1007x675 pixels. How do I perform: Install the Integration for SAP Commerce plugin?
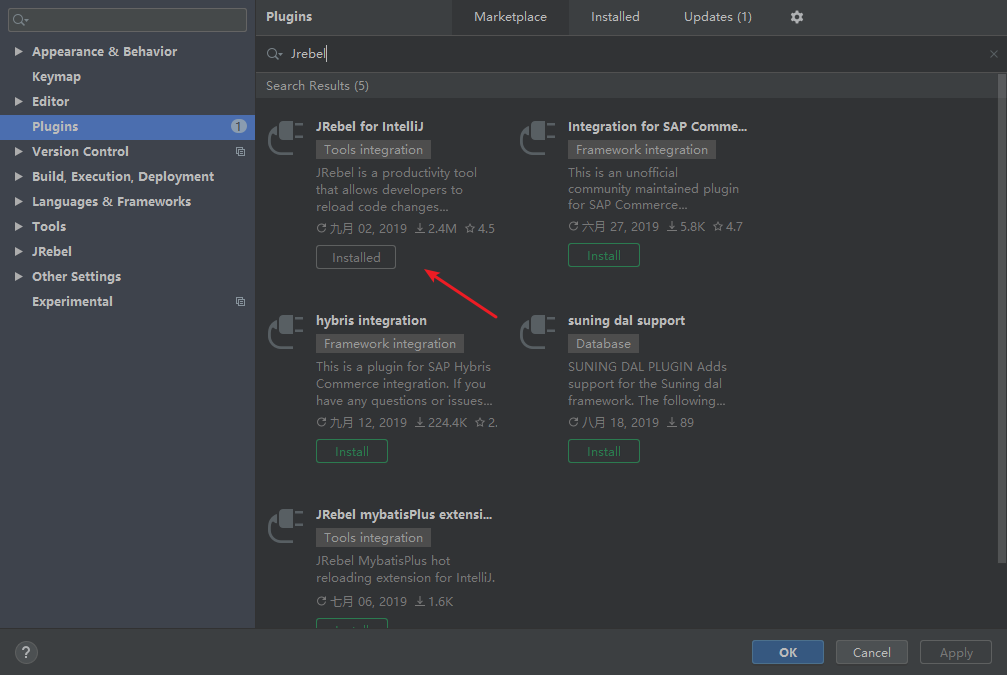point(604,256)
